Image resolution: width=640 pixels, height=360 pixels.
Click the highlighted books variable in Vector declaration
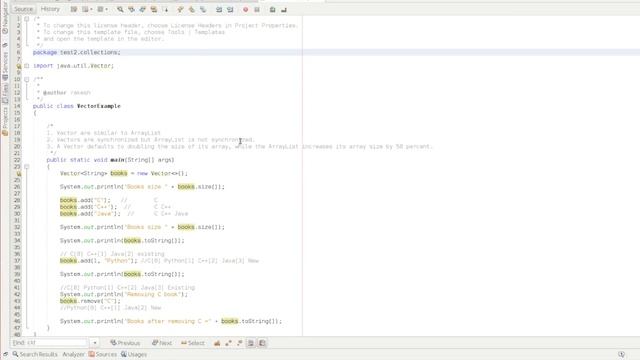tap(119, 173)
